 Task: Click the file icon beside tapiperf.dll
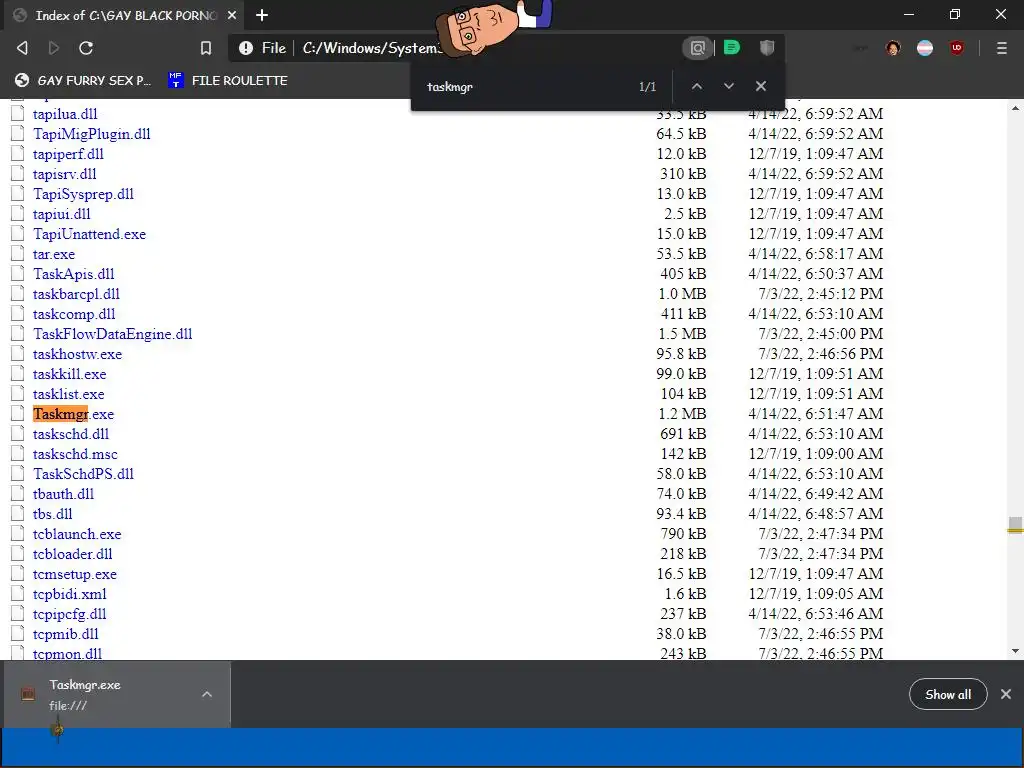pyautogui.click(x=18, y=153)
